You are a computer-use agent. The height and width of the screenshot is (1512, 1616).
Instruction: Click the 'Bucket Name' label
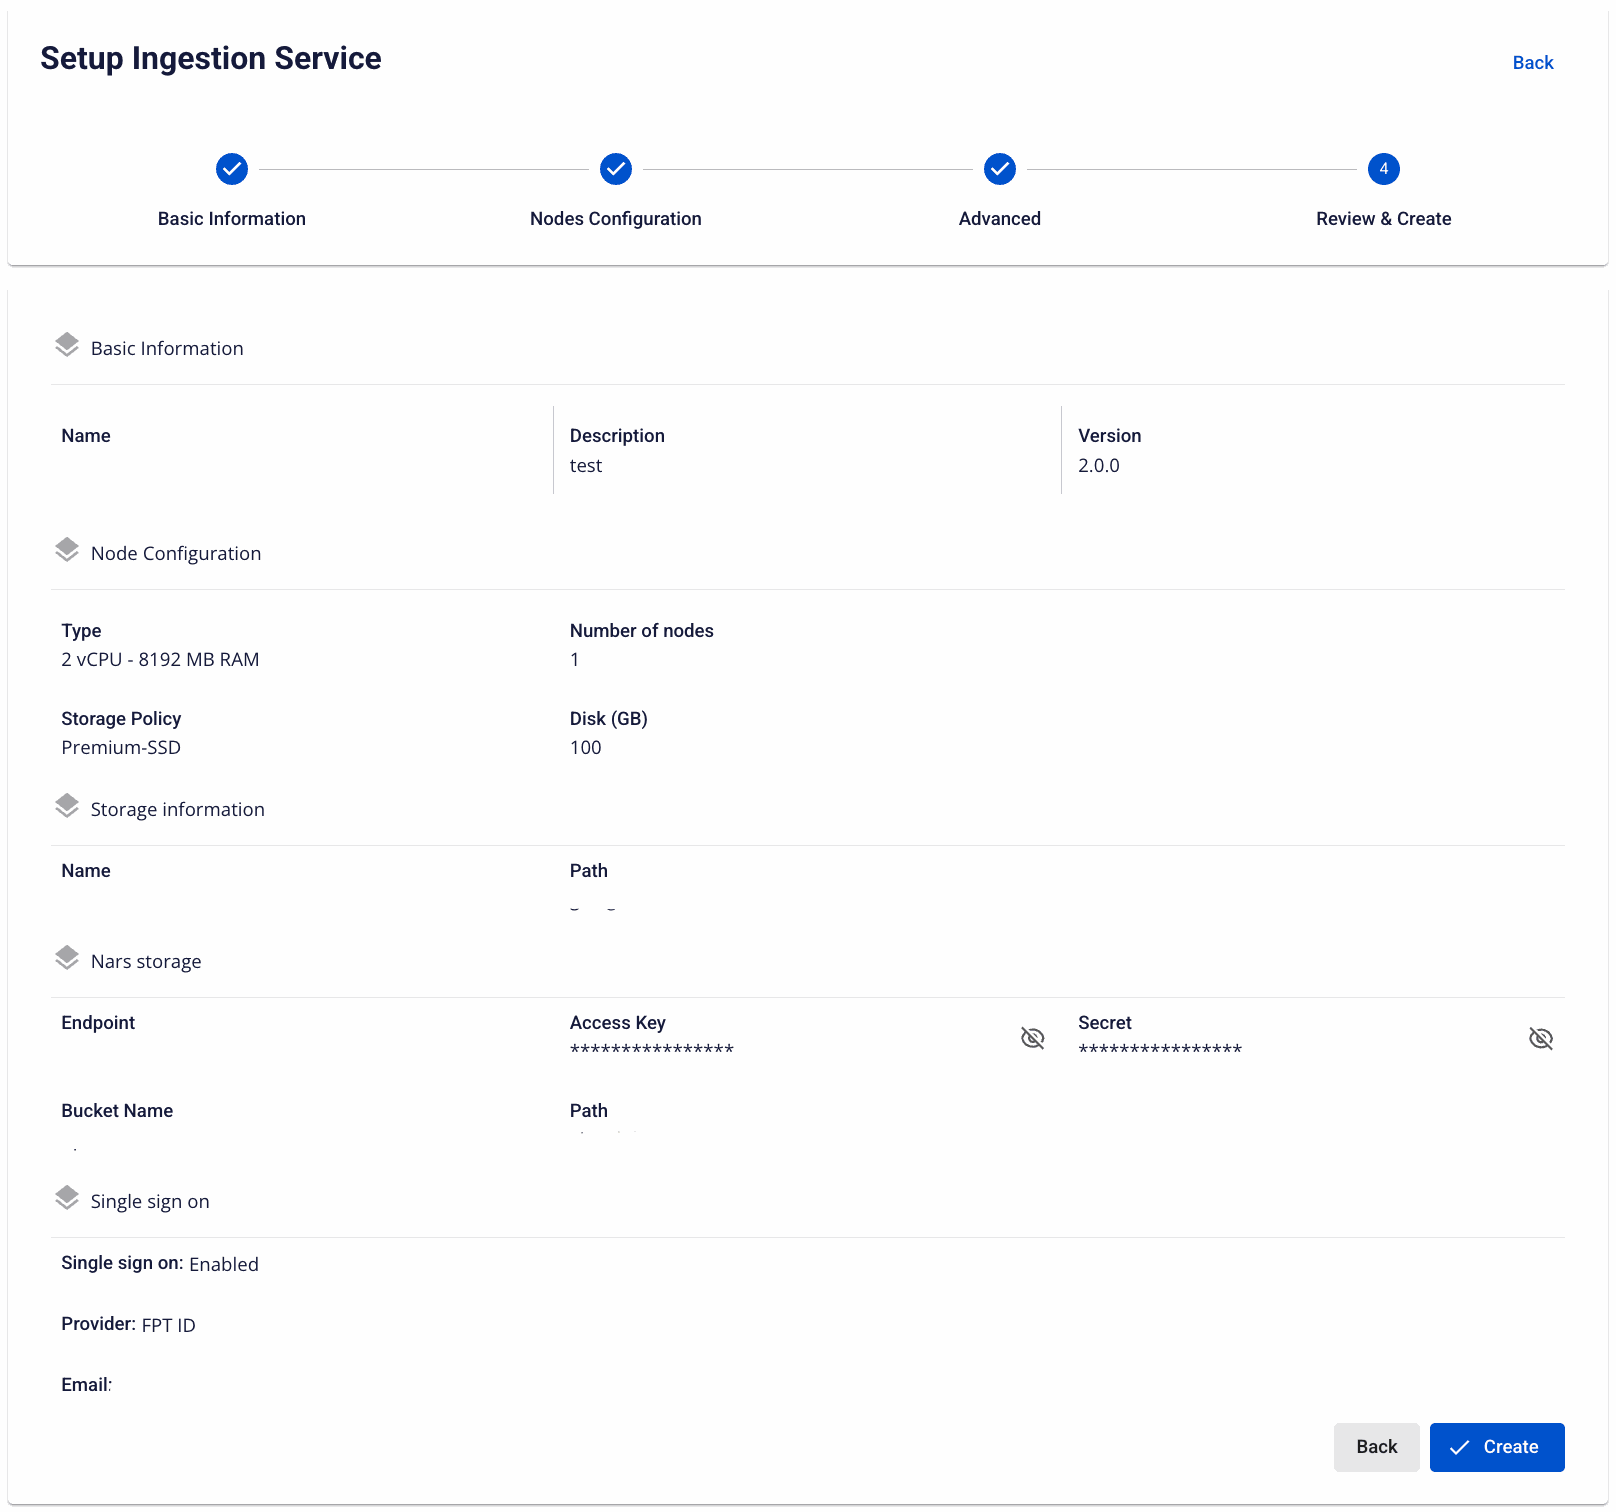point(117,1111)
